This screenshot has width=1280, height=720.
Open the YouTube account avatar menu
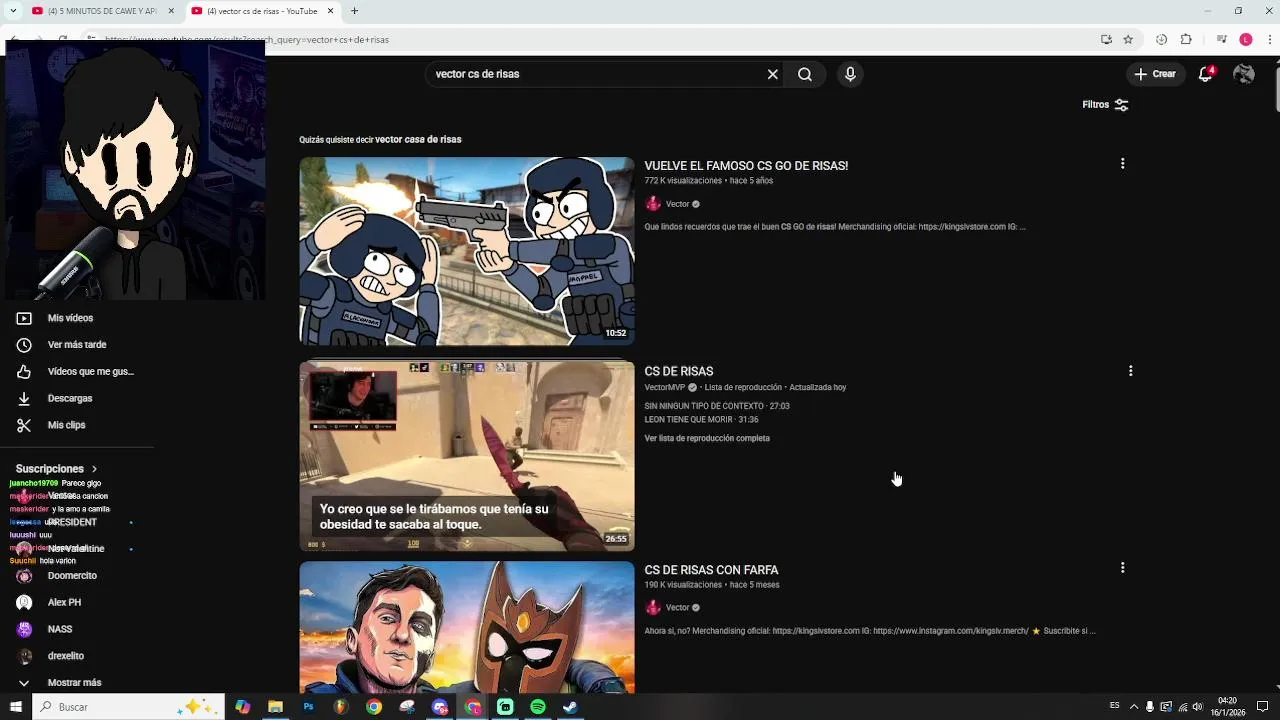[x=1244, y=74]
